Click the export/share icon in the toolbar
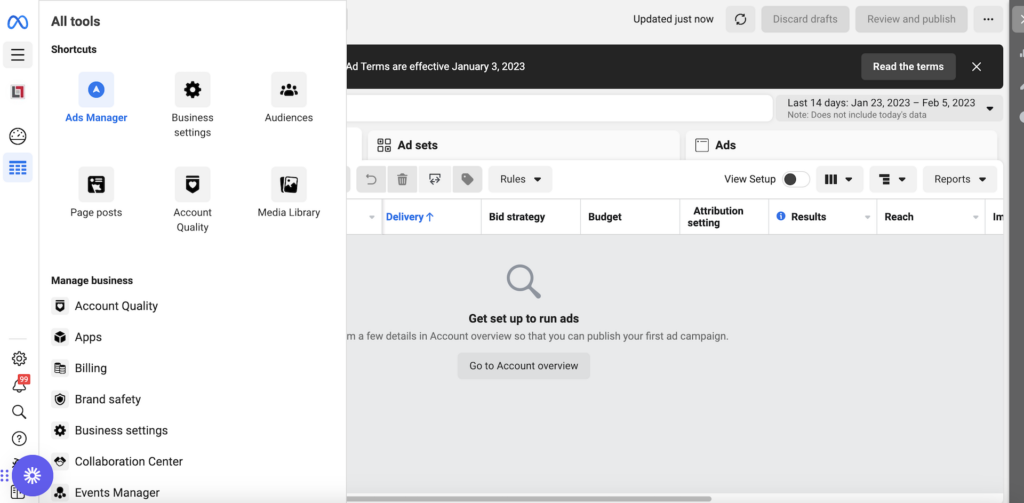 click(435, 179)
